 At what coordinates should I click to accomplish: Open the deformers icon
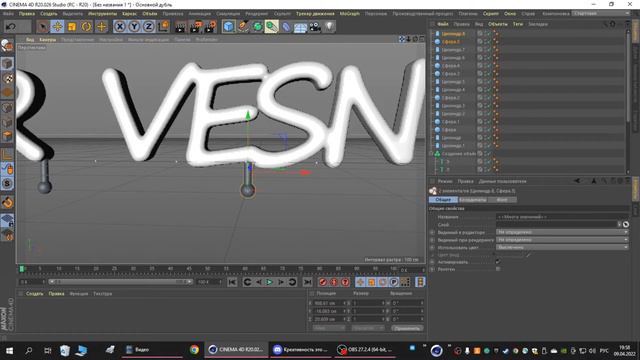click(286, 27)
